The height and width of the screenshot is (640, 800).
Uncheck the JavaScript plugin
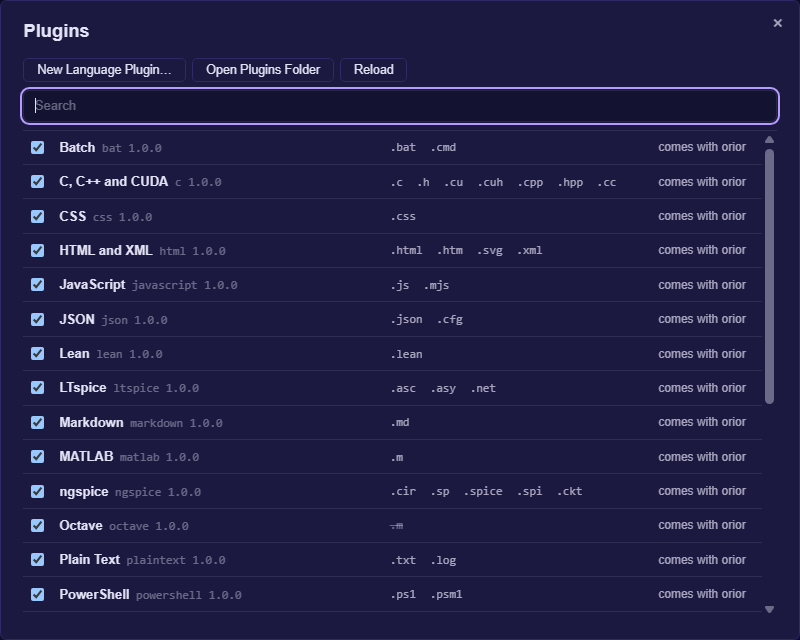click(x=37, y=285)
